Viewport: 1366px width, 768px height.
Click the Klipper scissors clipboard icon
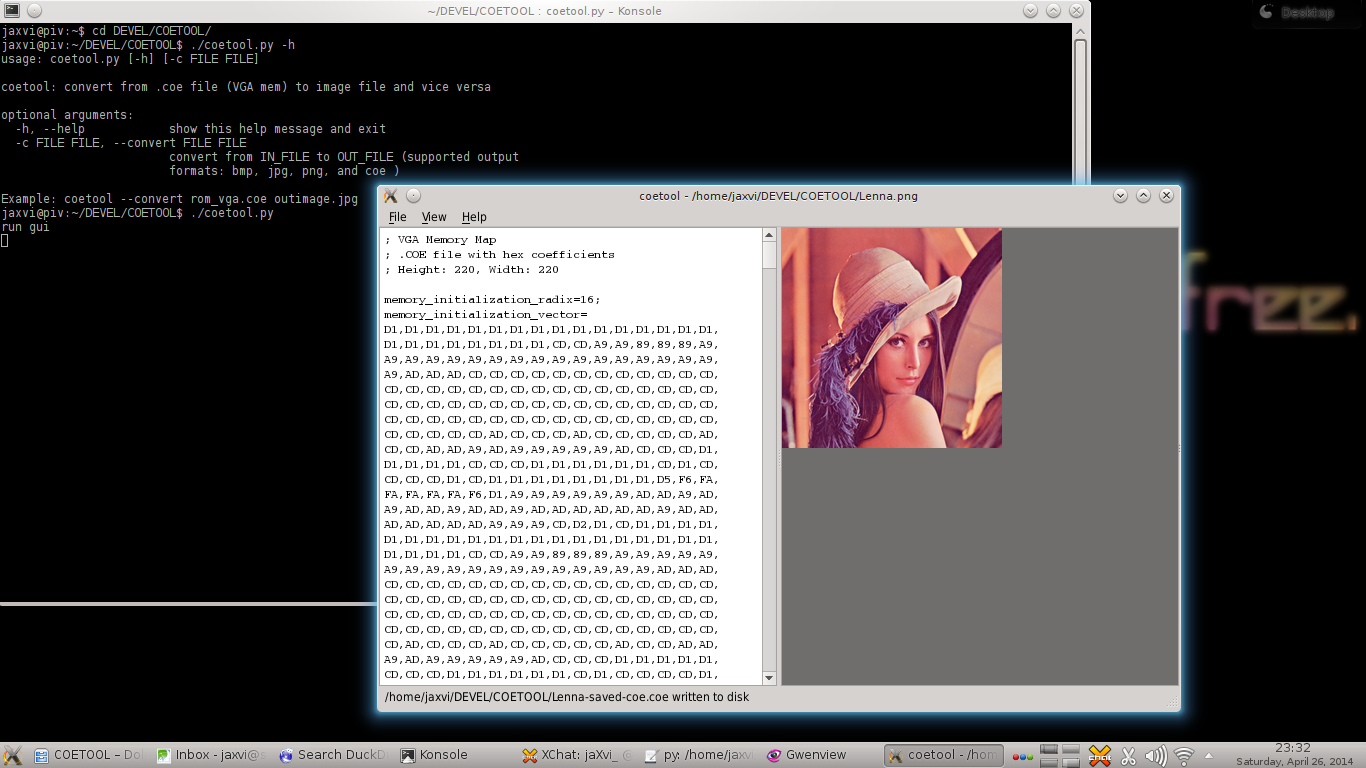[1128, 756]
